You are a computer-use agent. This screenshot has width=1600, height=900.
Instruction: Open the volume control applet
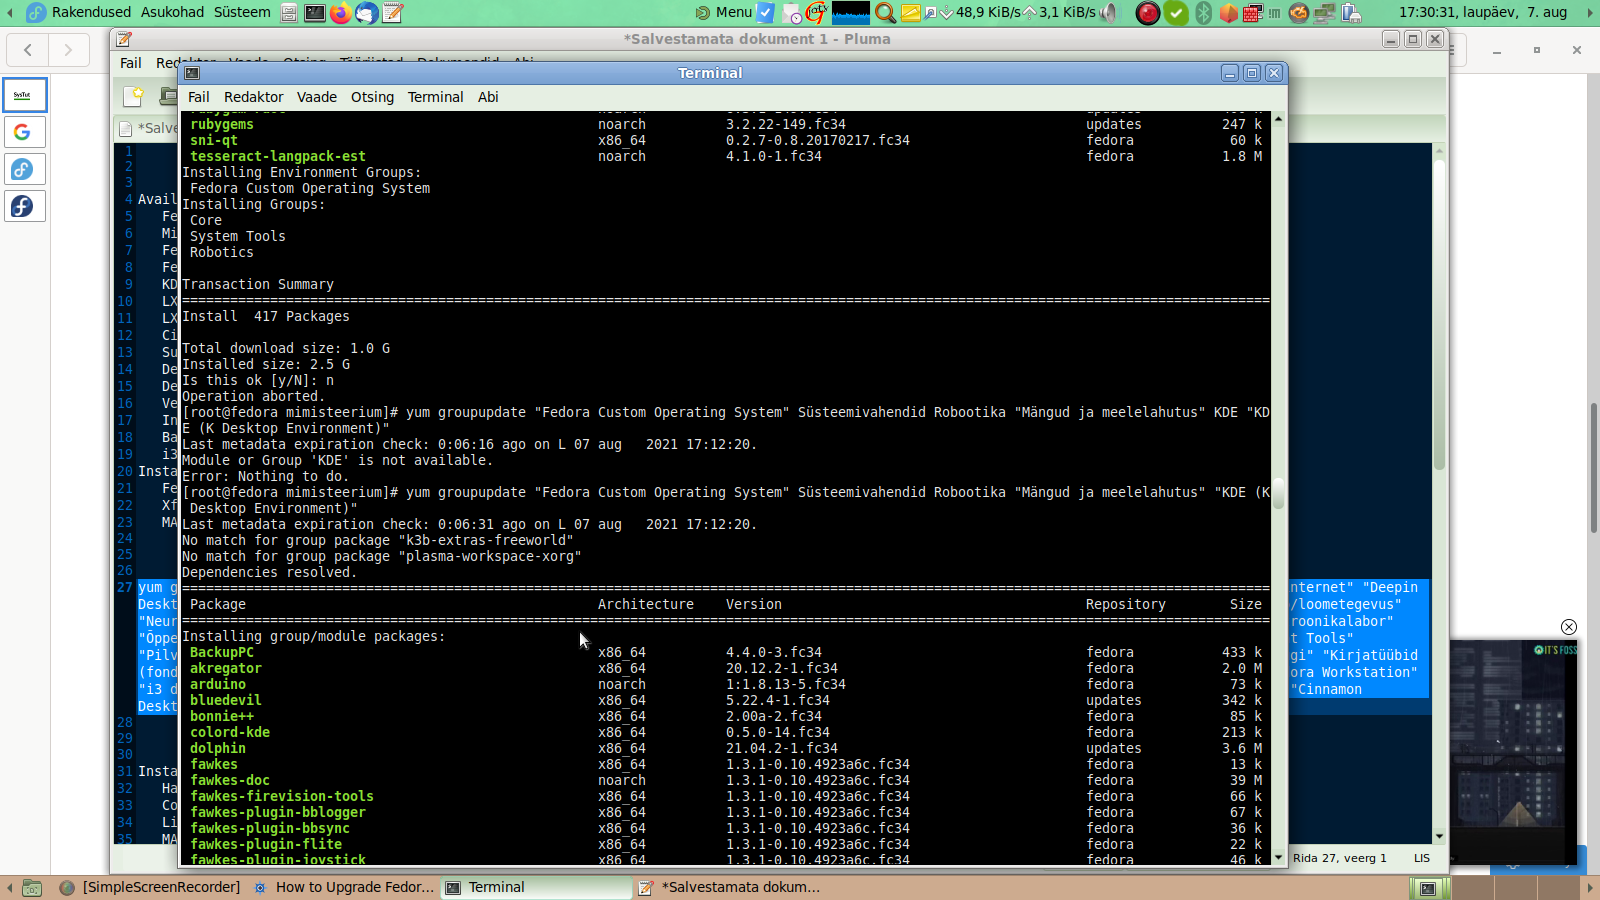pos(1110,13)
